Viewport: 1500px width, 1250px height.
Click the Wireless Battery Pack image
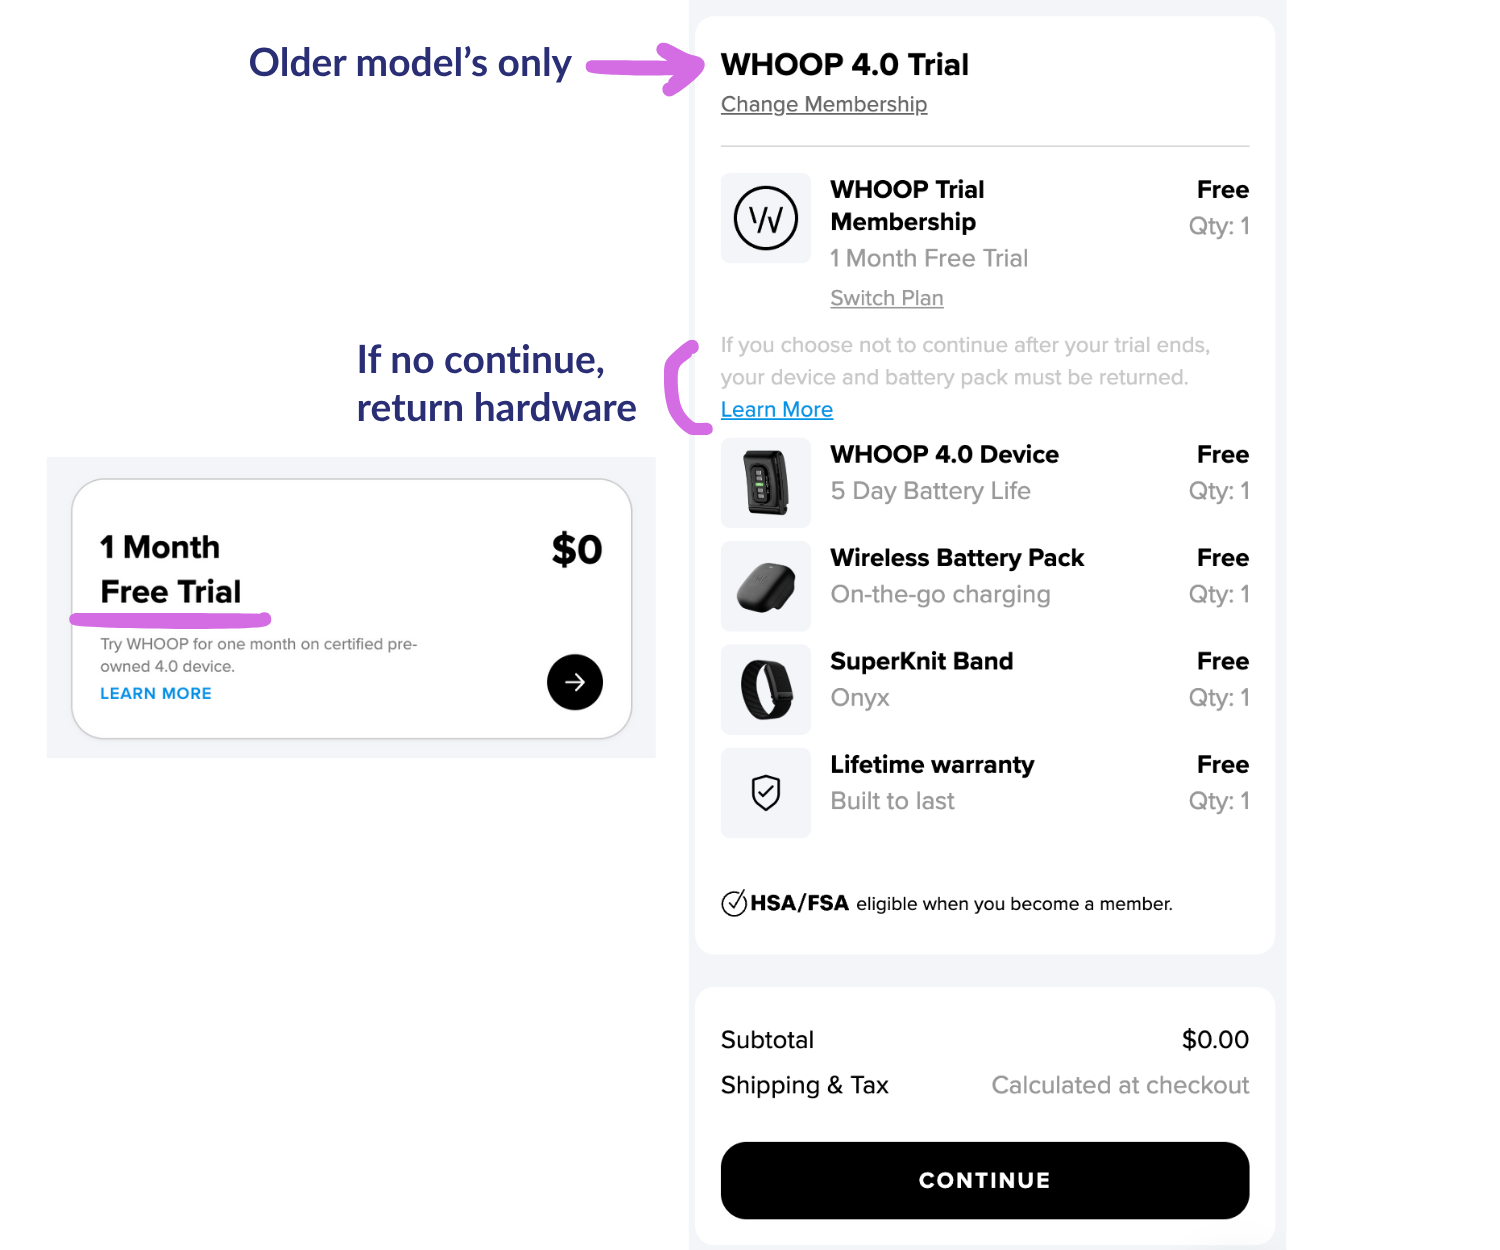pos(766,586)
